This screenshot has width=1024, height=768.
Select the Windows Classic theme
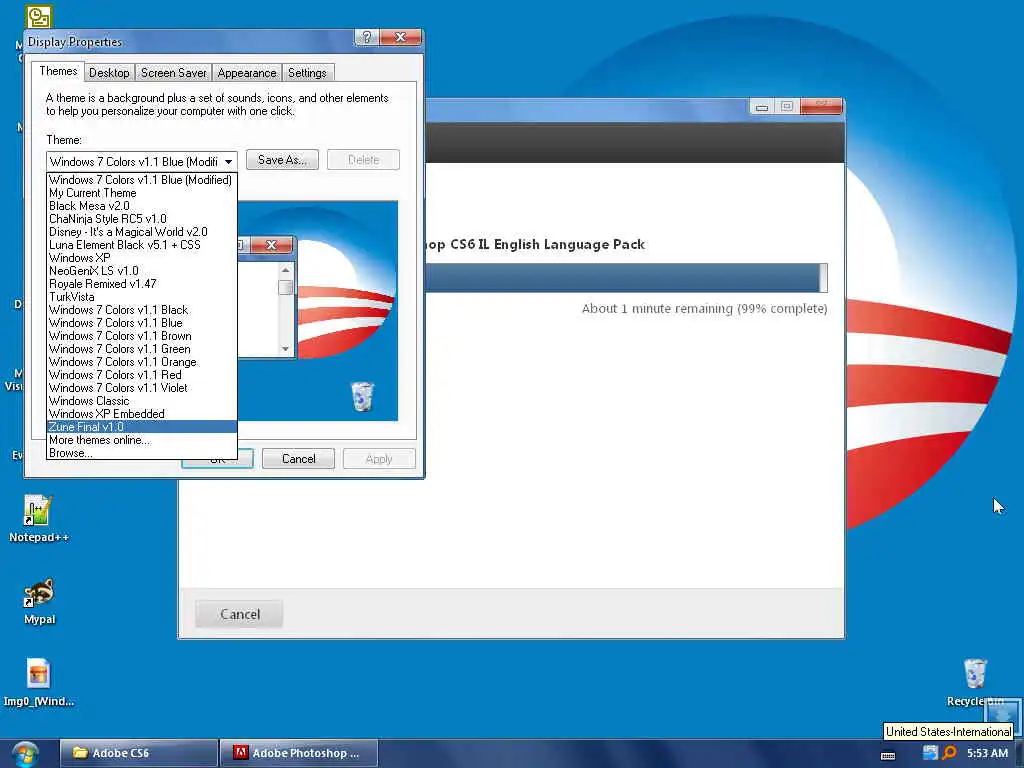point(141,401)
